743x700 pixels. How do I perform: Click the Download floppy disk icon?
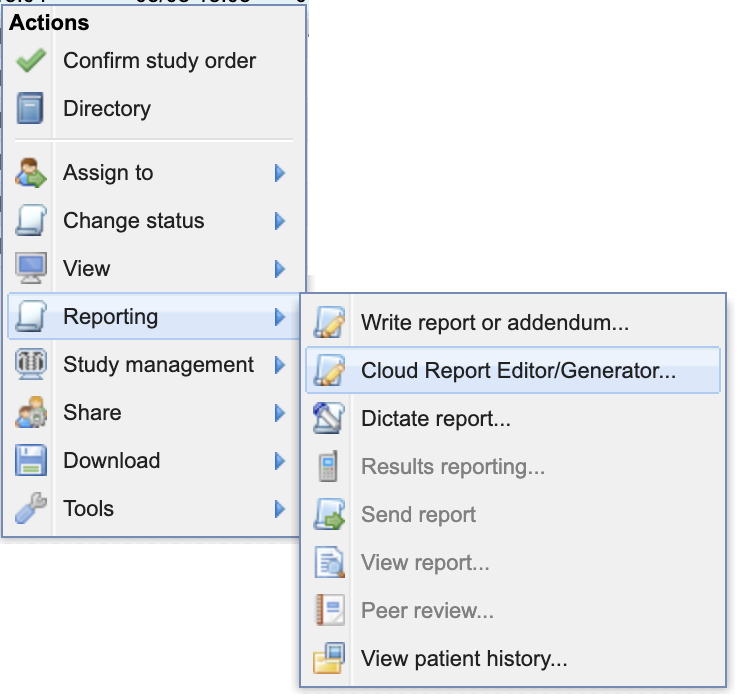coord(31,460)
